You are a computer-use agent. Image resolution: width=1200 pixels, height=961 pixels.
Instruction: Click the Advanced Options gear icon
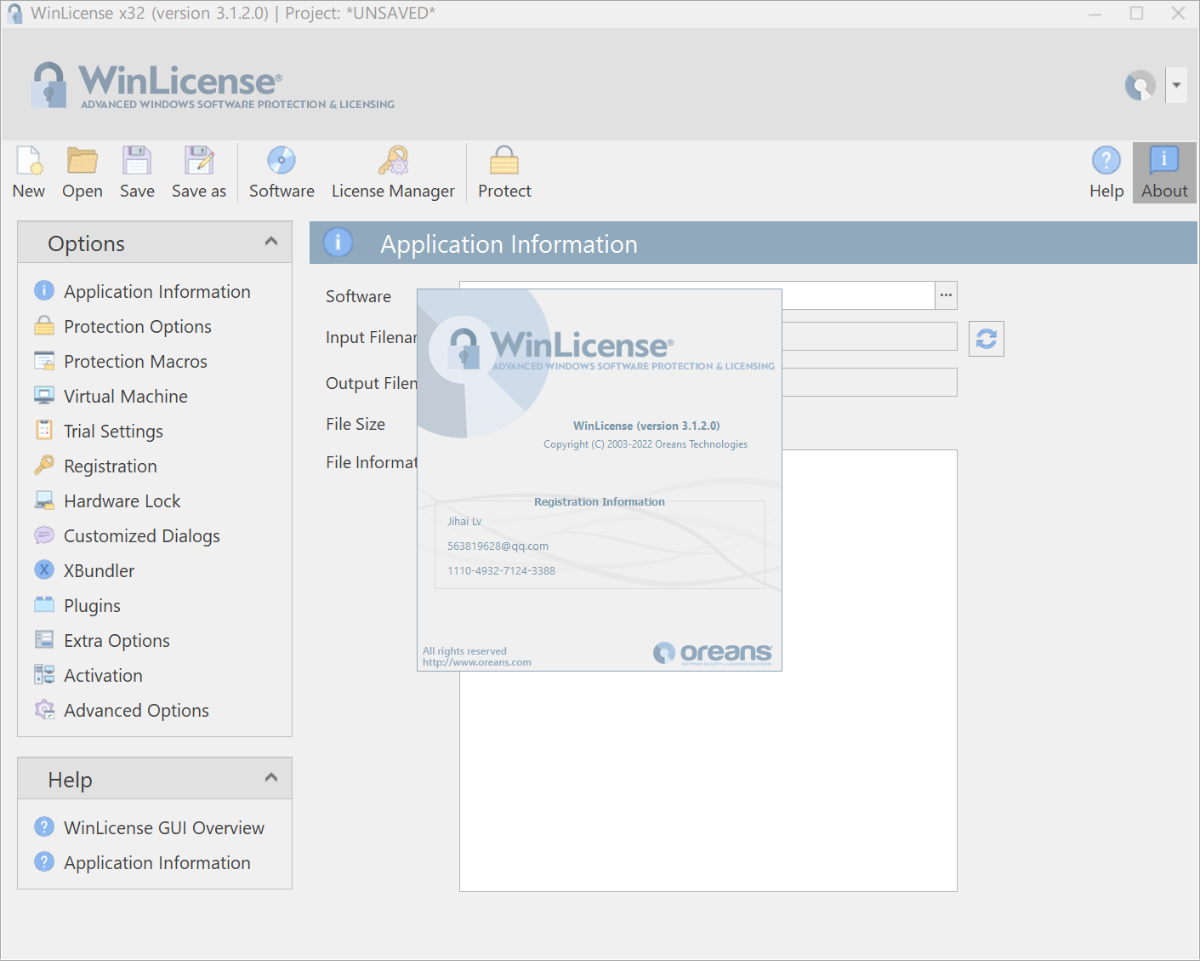pos(44,711)
